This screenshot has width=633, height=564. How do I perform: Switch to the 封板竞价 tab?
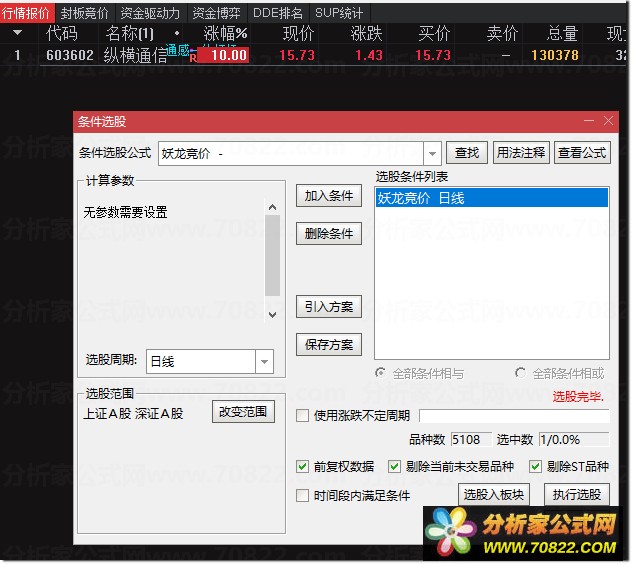[x=85, y=13]
